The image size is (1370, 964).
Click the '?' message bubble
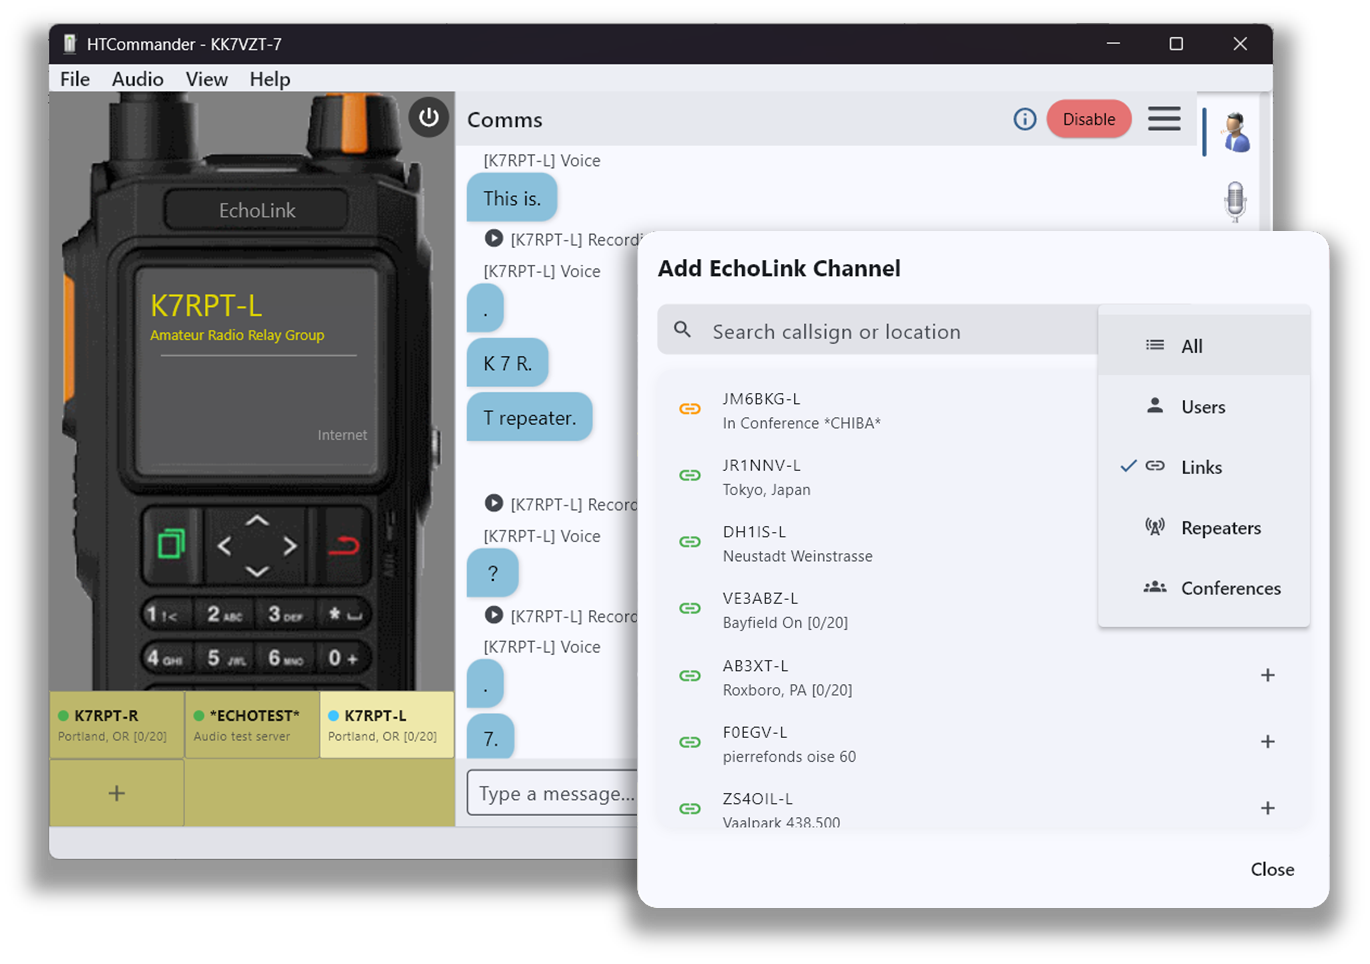click(x=492, y=573)
